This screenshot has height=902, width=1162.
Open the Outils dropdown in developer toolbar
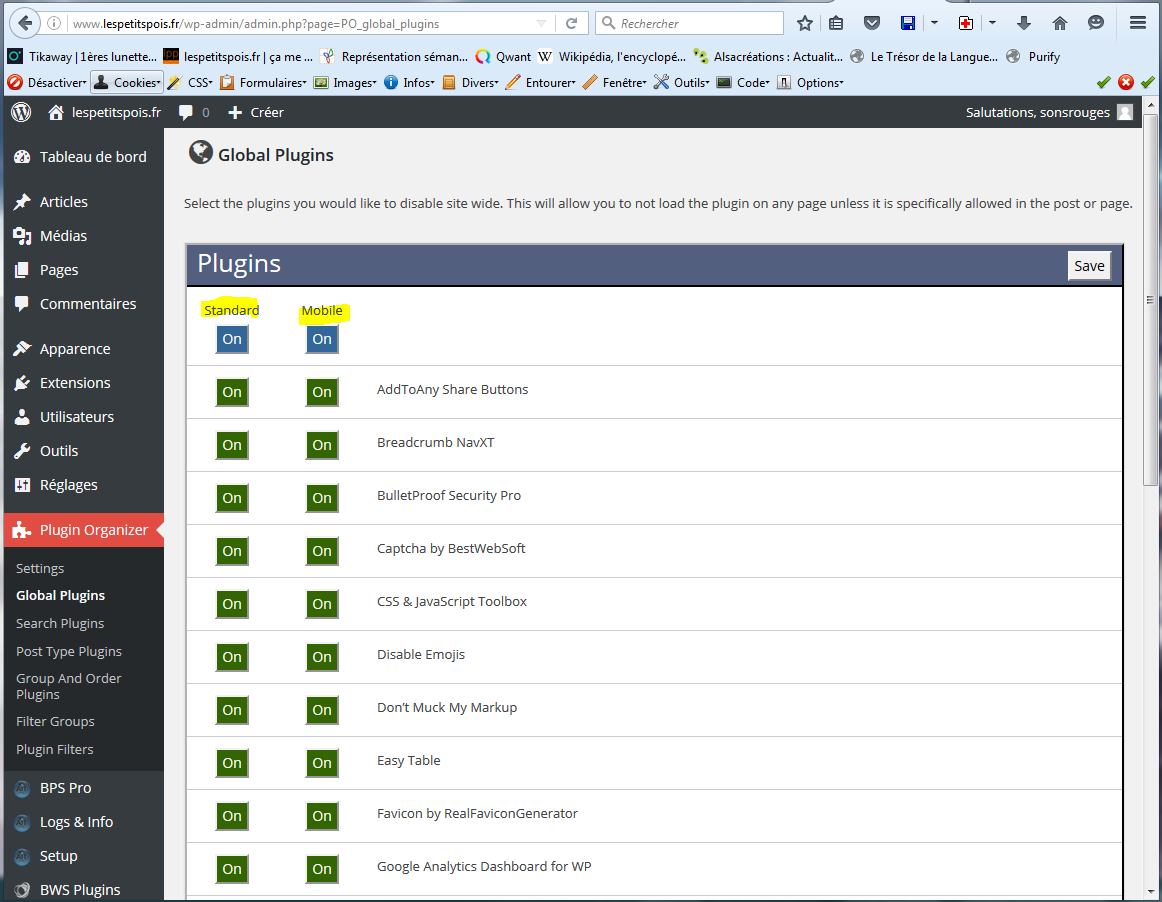[x=683, y=82]
